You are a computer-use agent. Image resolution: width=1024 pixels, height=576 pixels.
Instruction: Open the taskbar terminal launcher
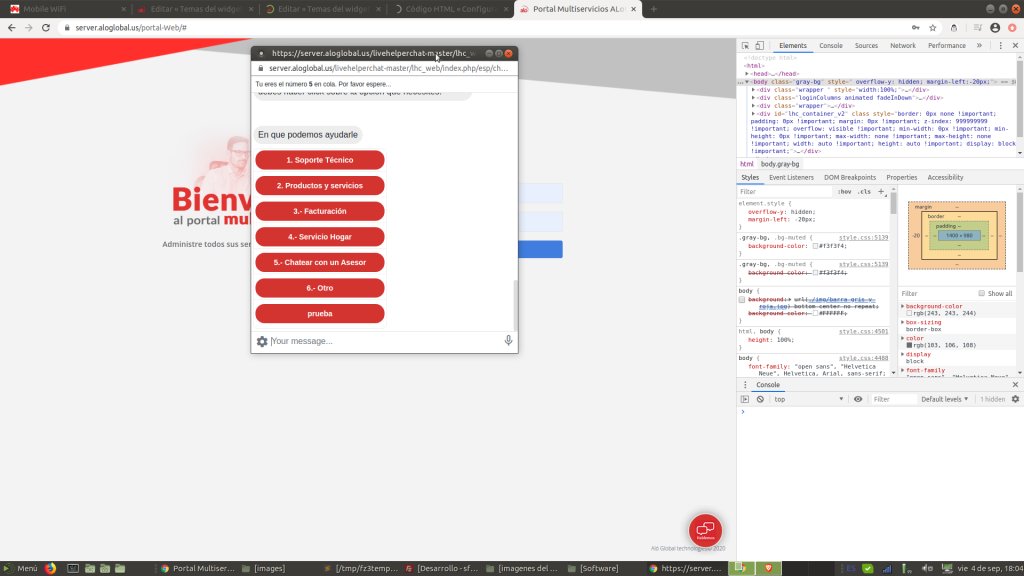tap(73, 568)
